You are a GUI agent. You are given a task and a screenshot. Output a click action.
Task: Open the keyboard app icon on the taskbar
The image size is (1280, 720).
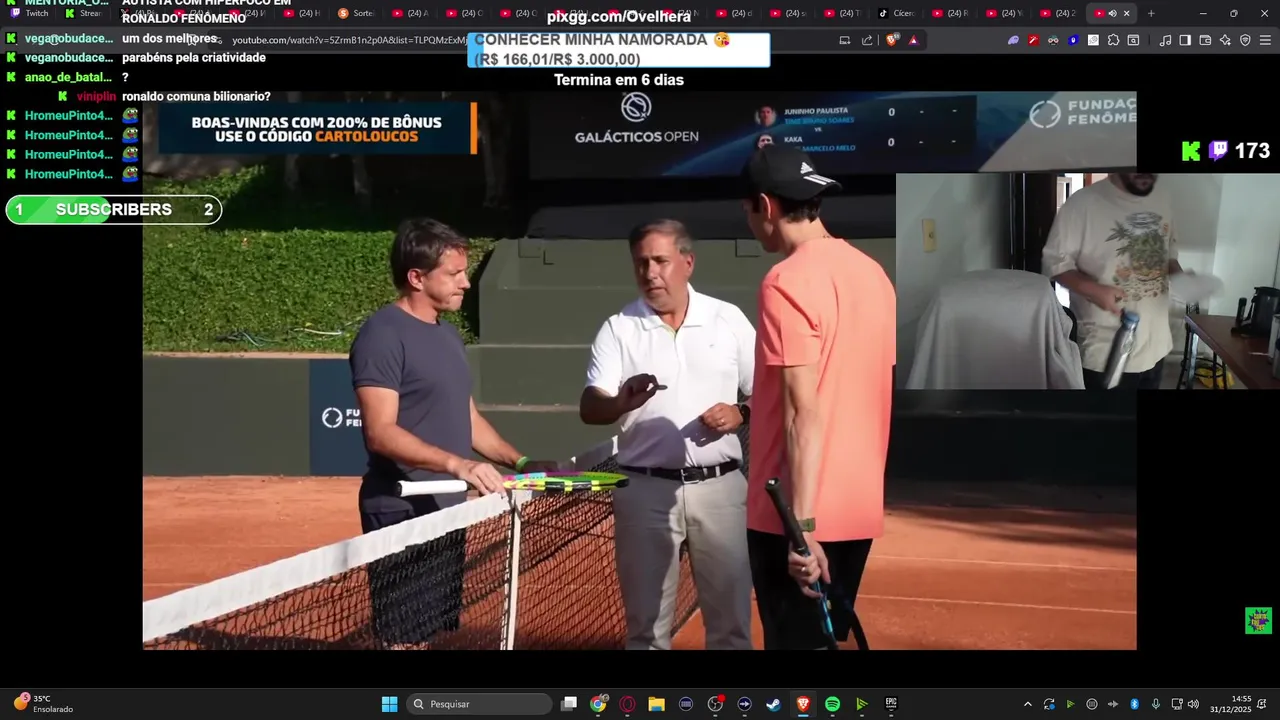686,704
